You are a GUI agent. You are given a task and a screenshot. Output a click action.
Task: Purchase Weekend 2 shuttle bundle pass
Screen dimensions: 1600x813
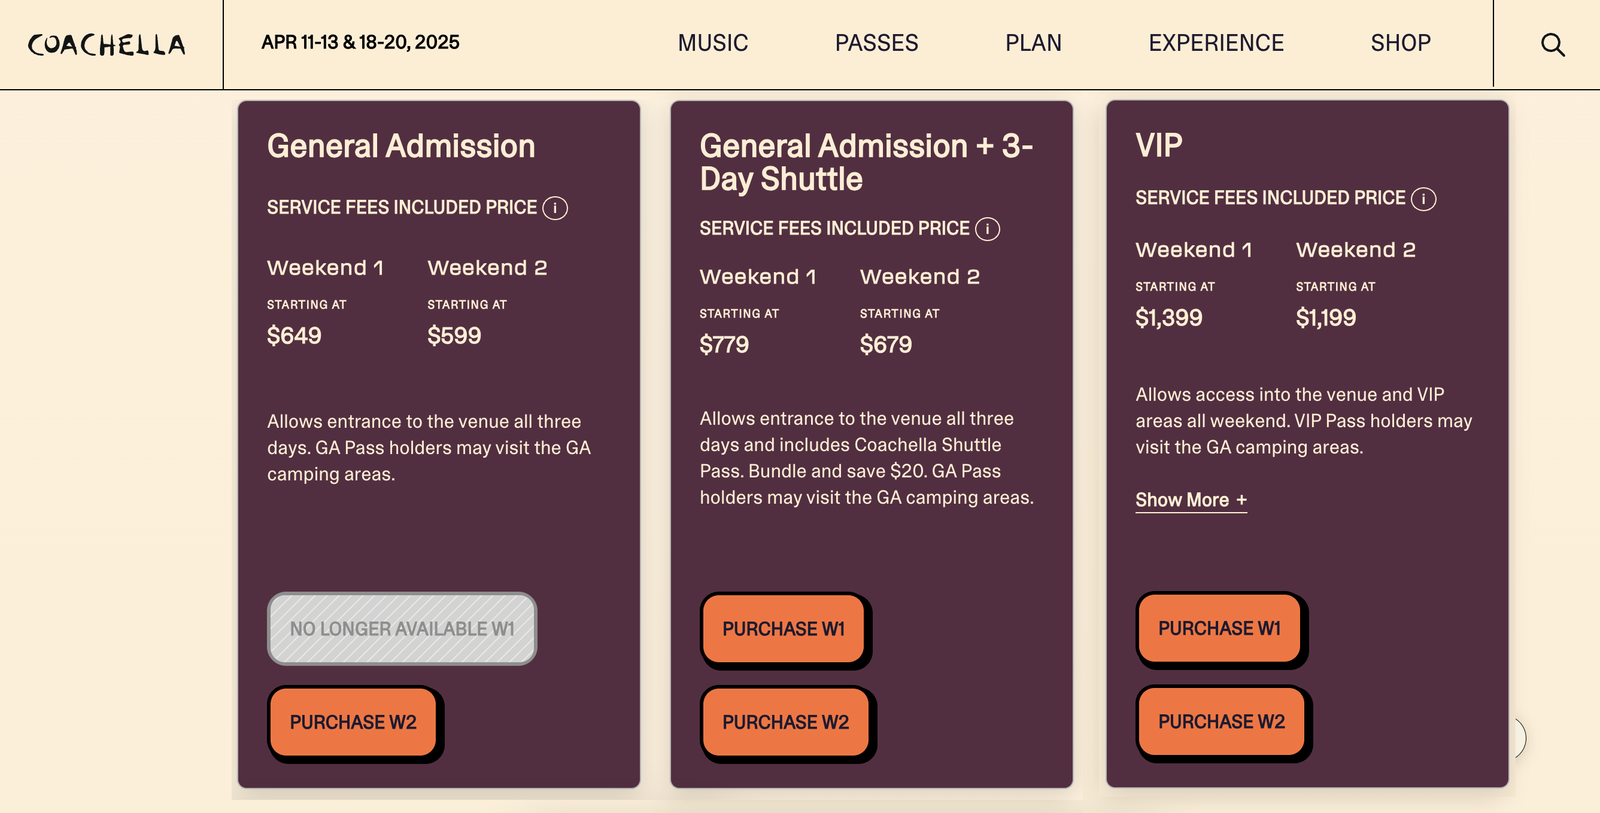click(x=786, y=722)
